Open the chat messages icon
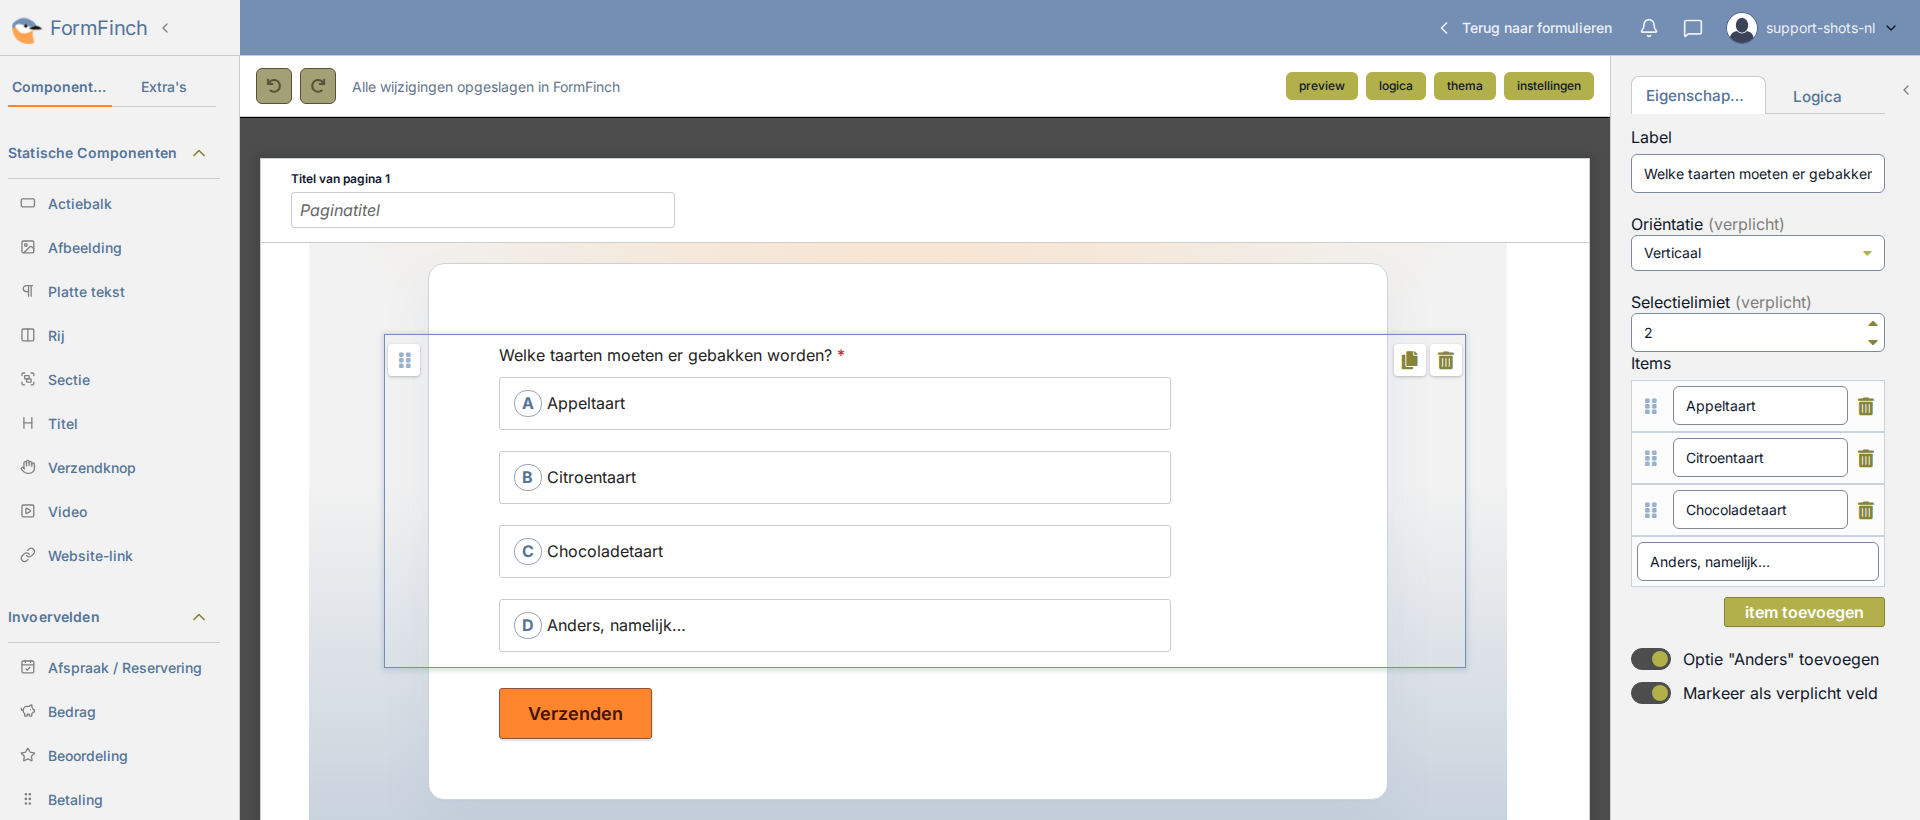Viewport: 1920px width, 820px height. tap(1693, 28)
